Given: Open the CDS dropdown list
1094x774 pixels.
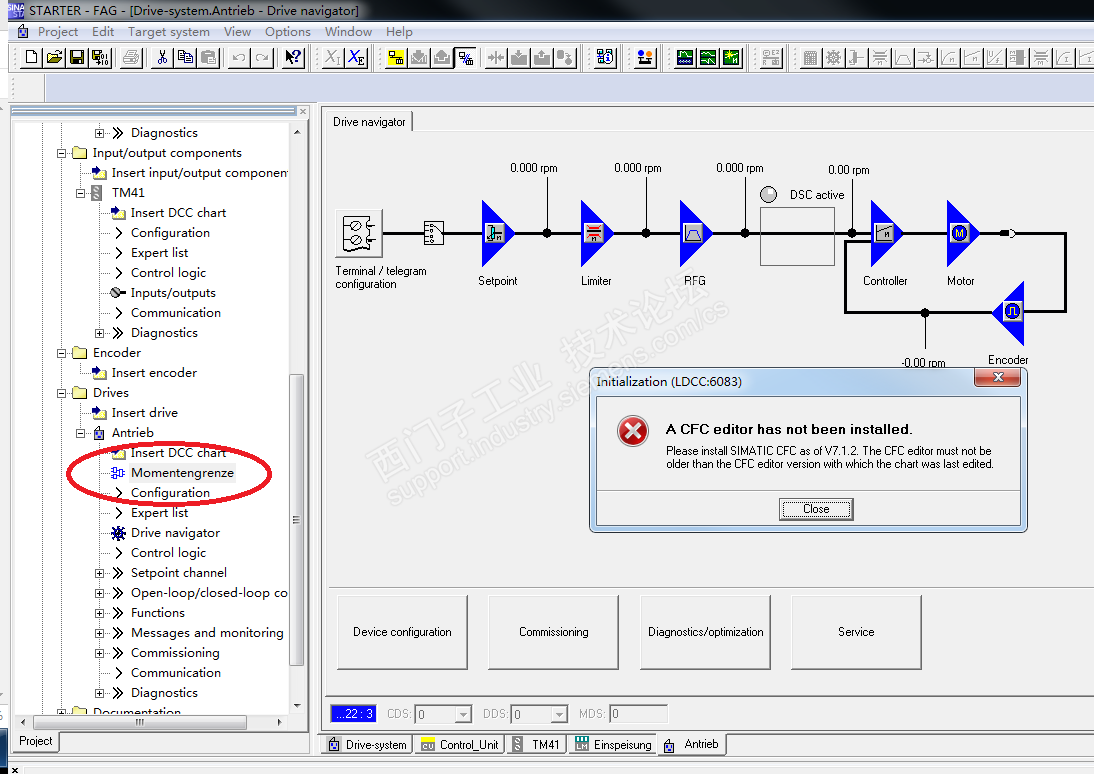Looking at the screenshot, I should coord(463,714).
